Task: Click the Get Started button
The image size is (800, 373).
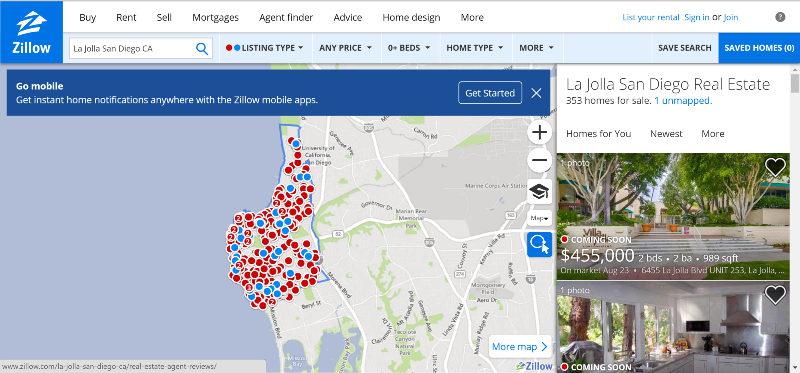Action: (x=490, y=93)
